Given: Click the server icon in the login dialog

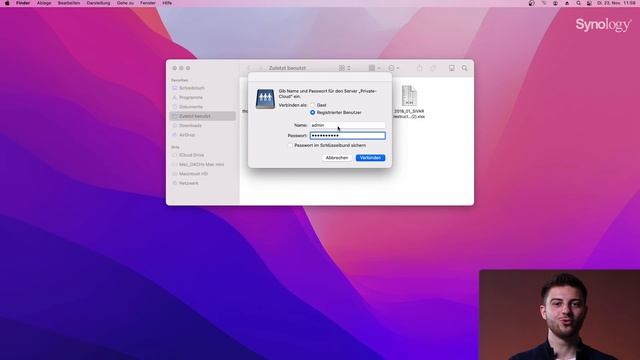Looking at the screenshot, I should coord(265,99).
